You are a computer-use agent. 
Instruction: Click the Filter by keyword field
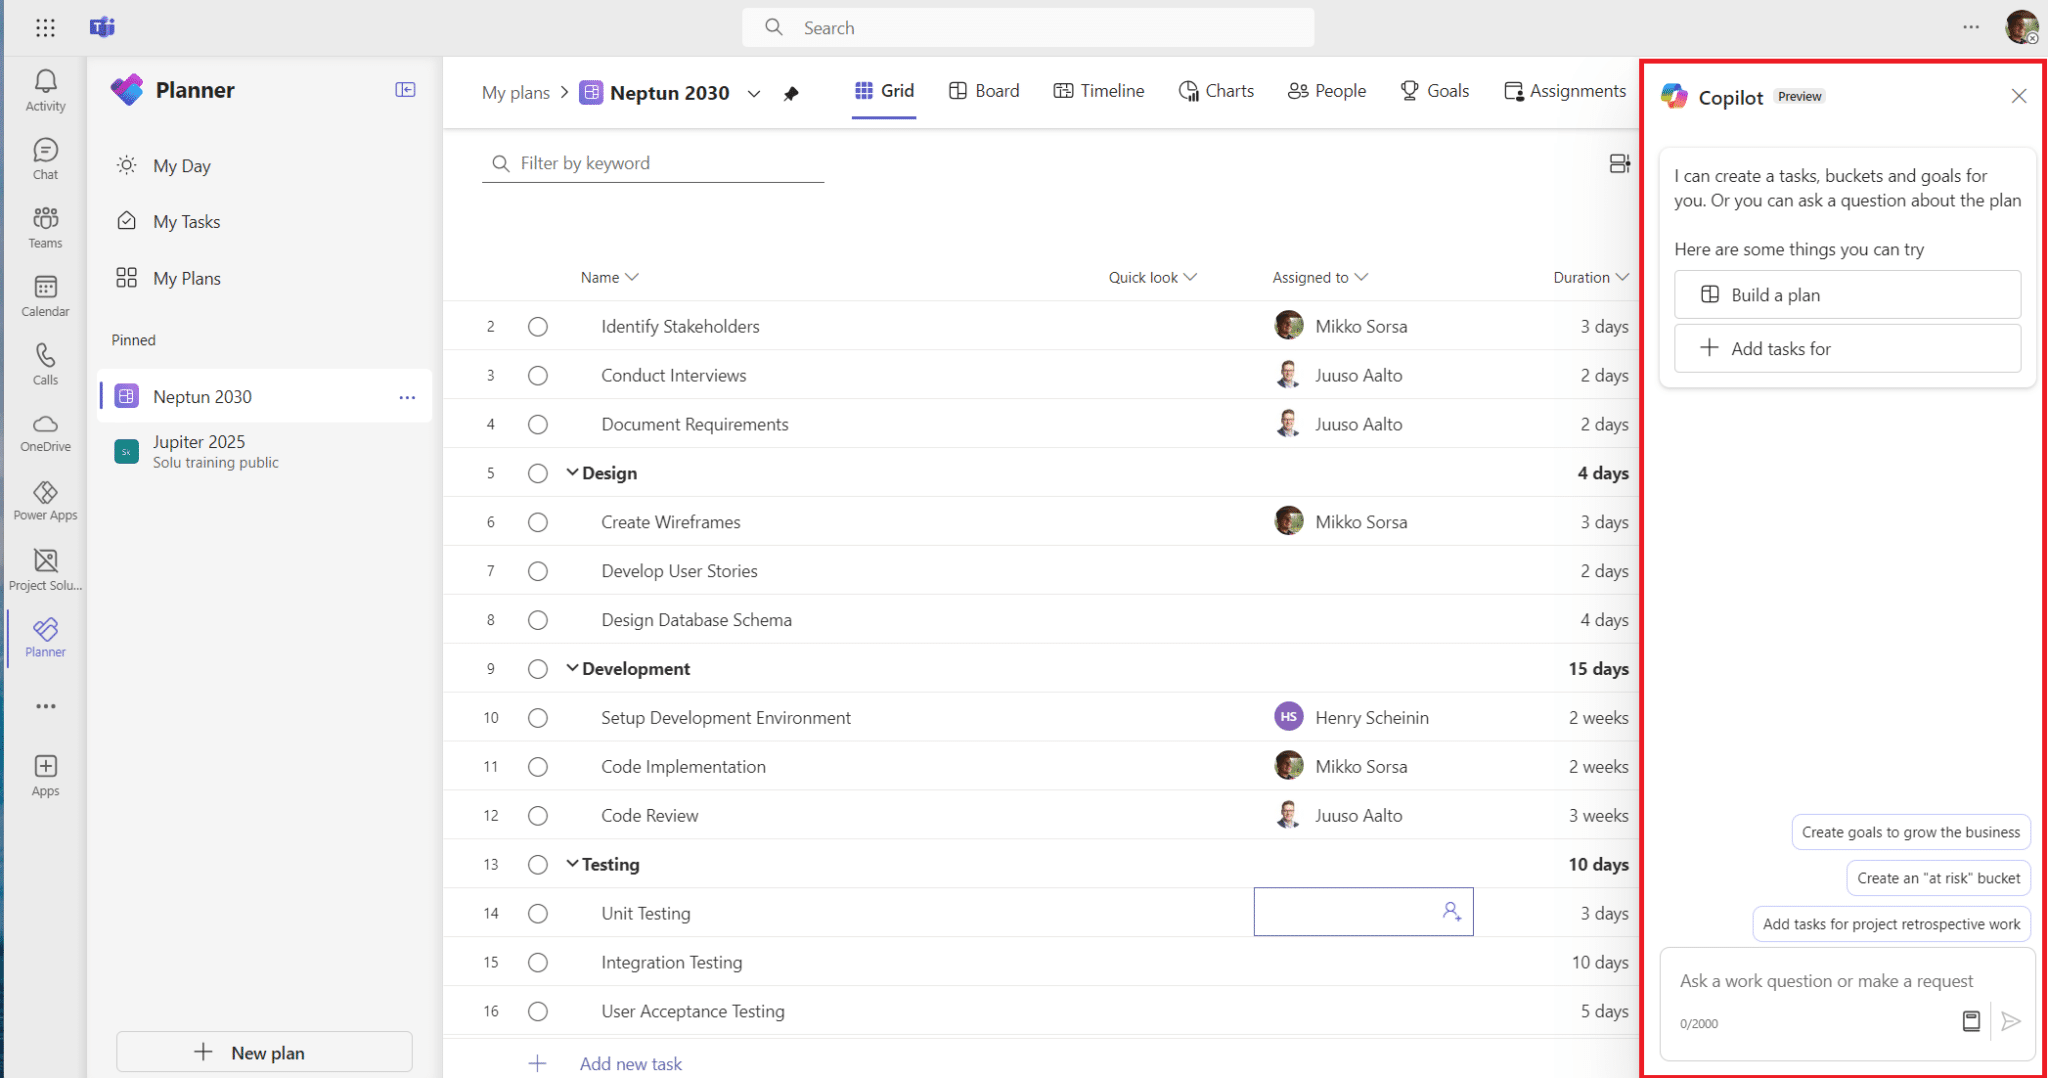[650, 163]
